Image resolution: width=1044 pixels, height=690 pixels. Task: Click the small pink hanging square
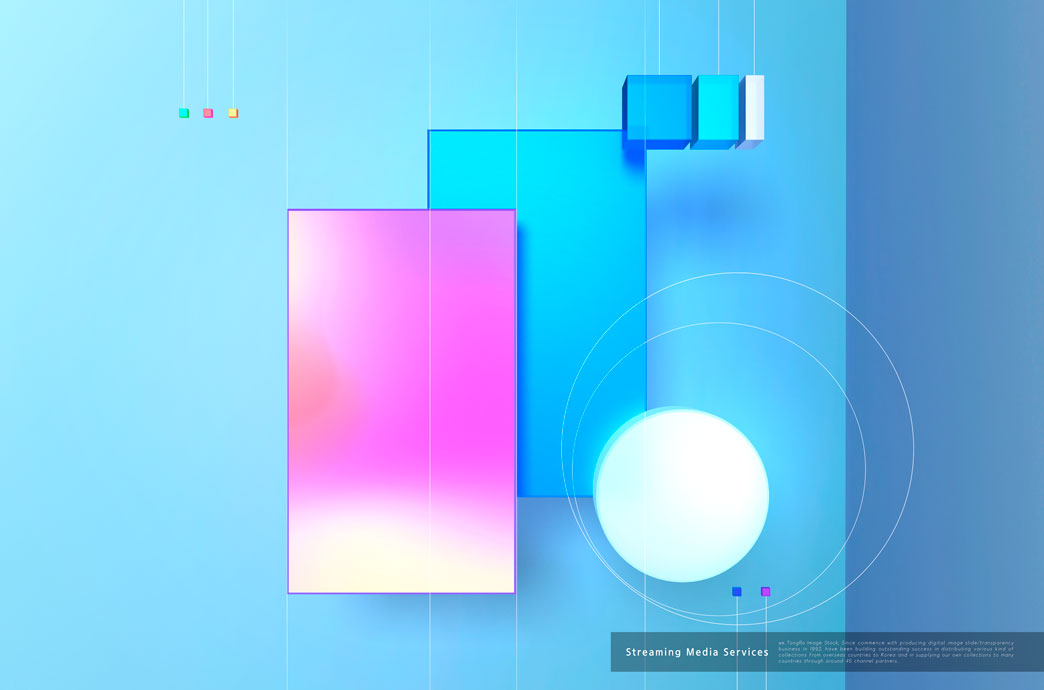(x=208, y=113)
